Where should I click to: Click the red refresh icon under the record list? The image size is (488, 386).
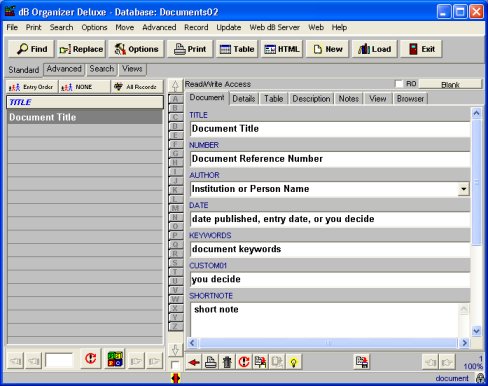pos(90,359)
